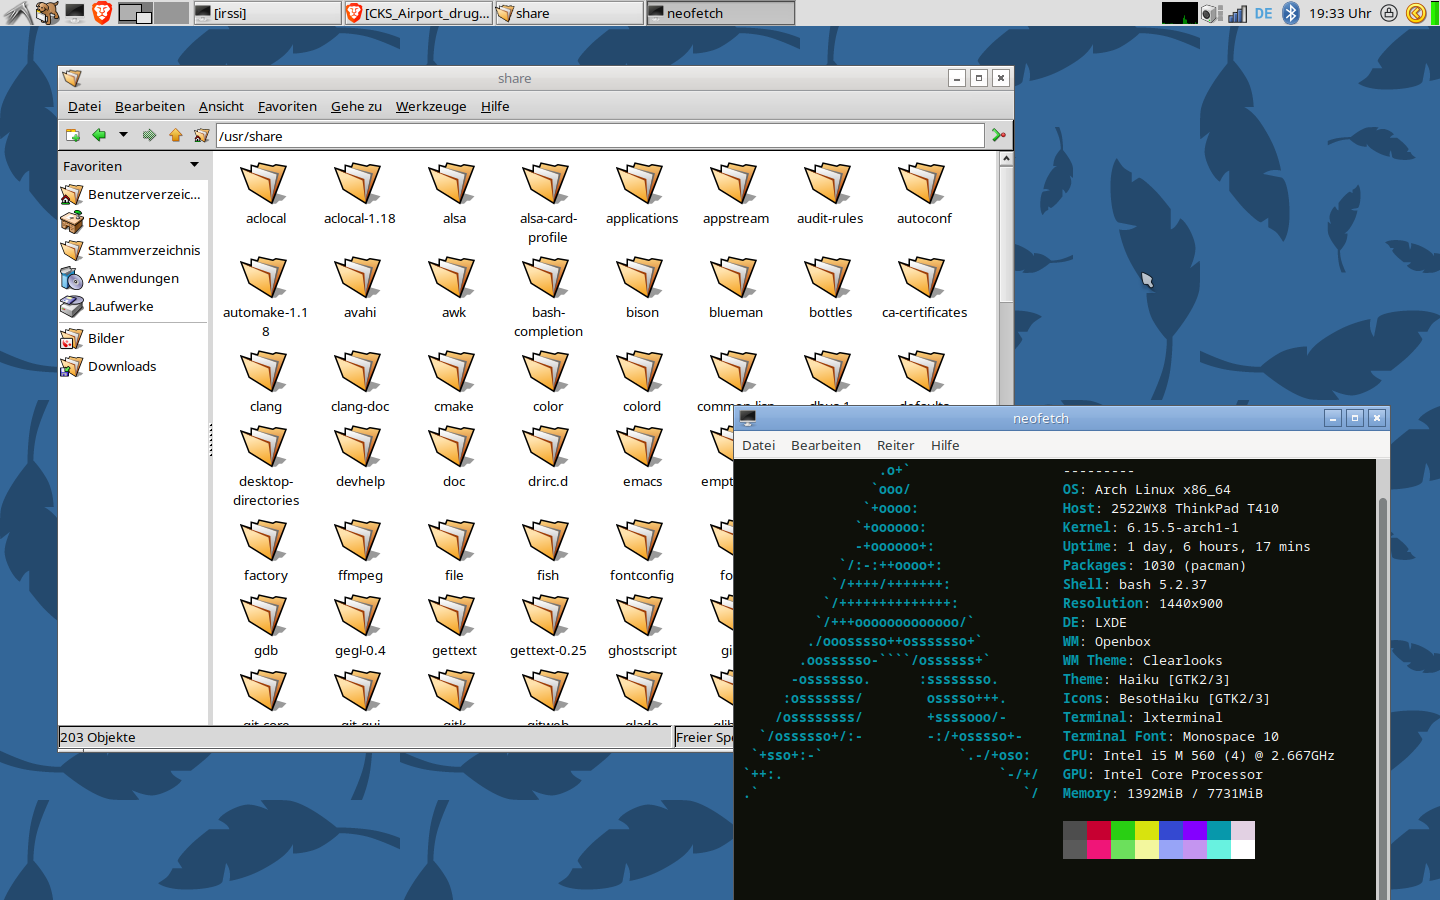This screenshot has height=900, width=1440.
Task: Open Hilfe menu in neofetch terminal
Action: pos(945,445)
